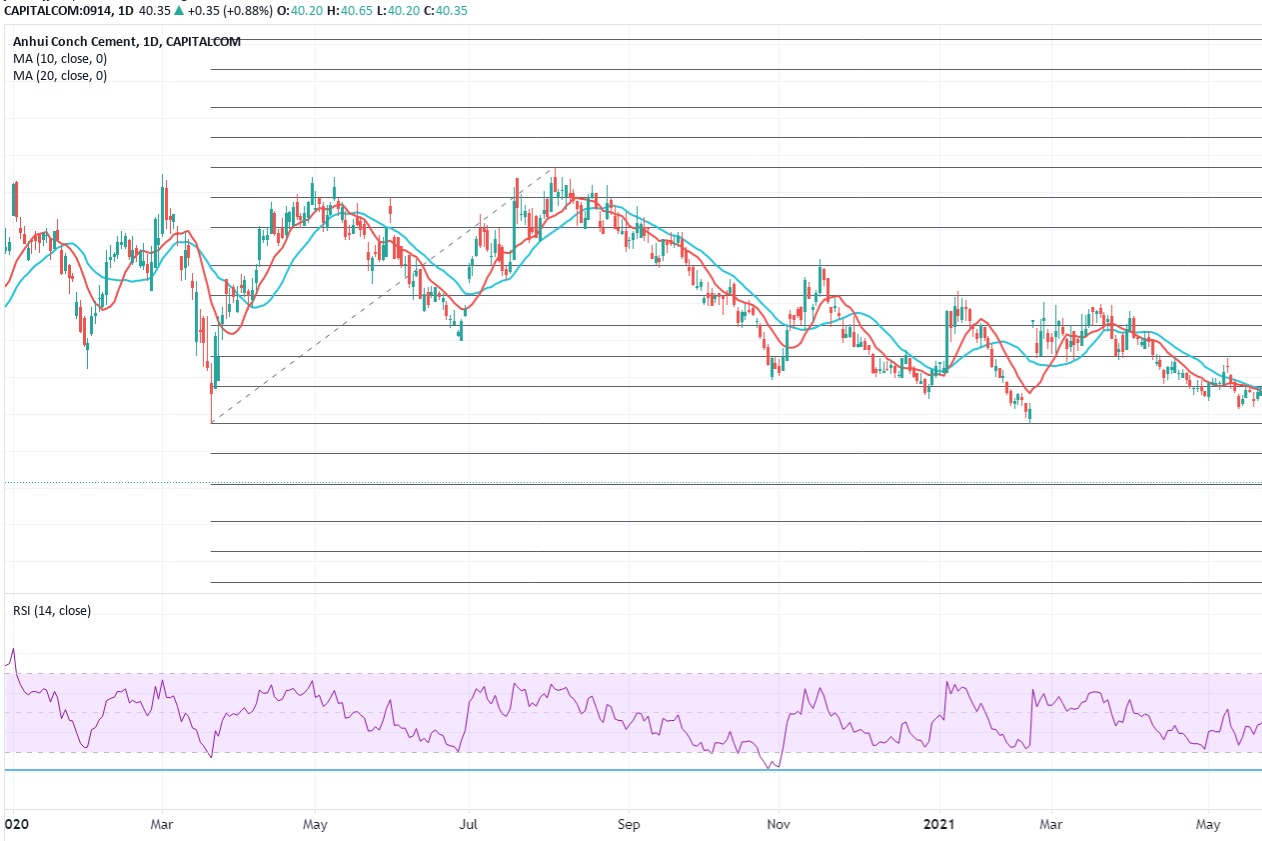Viewport: 1262px width, 841px height.
Task: Select the purple RSI line at its November low
Action: click(770, 767)
